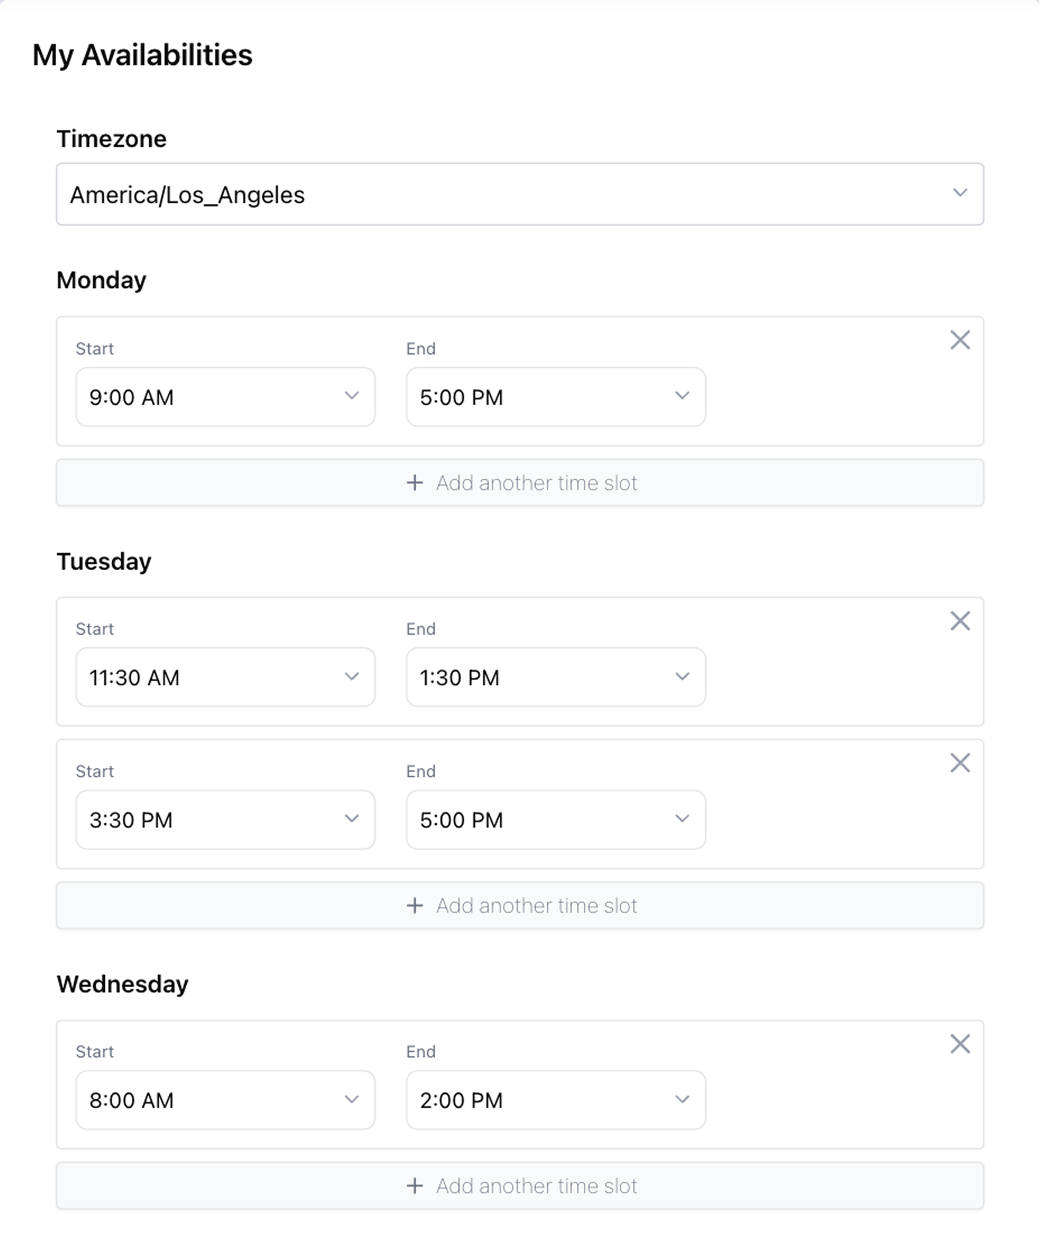The height and width of the screenshot is (1233, 1040).
Task: Open the America/Los_Angeles timezone dropdown
Action: click(x=519, y=194)
